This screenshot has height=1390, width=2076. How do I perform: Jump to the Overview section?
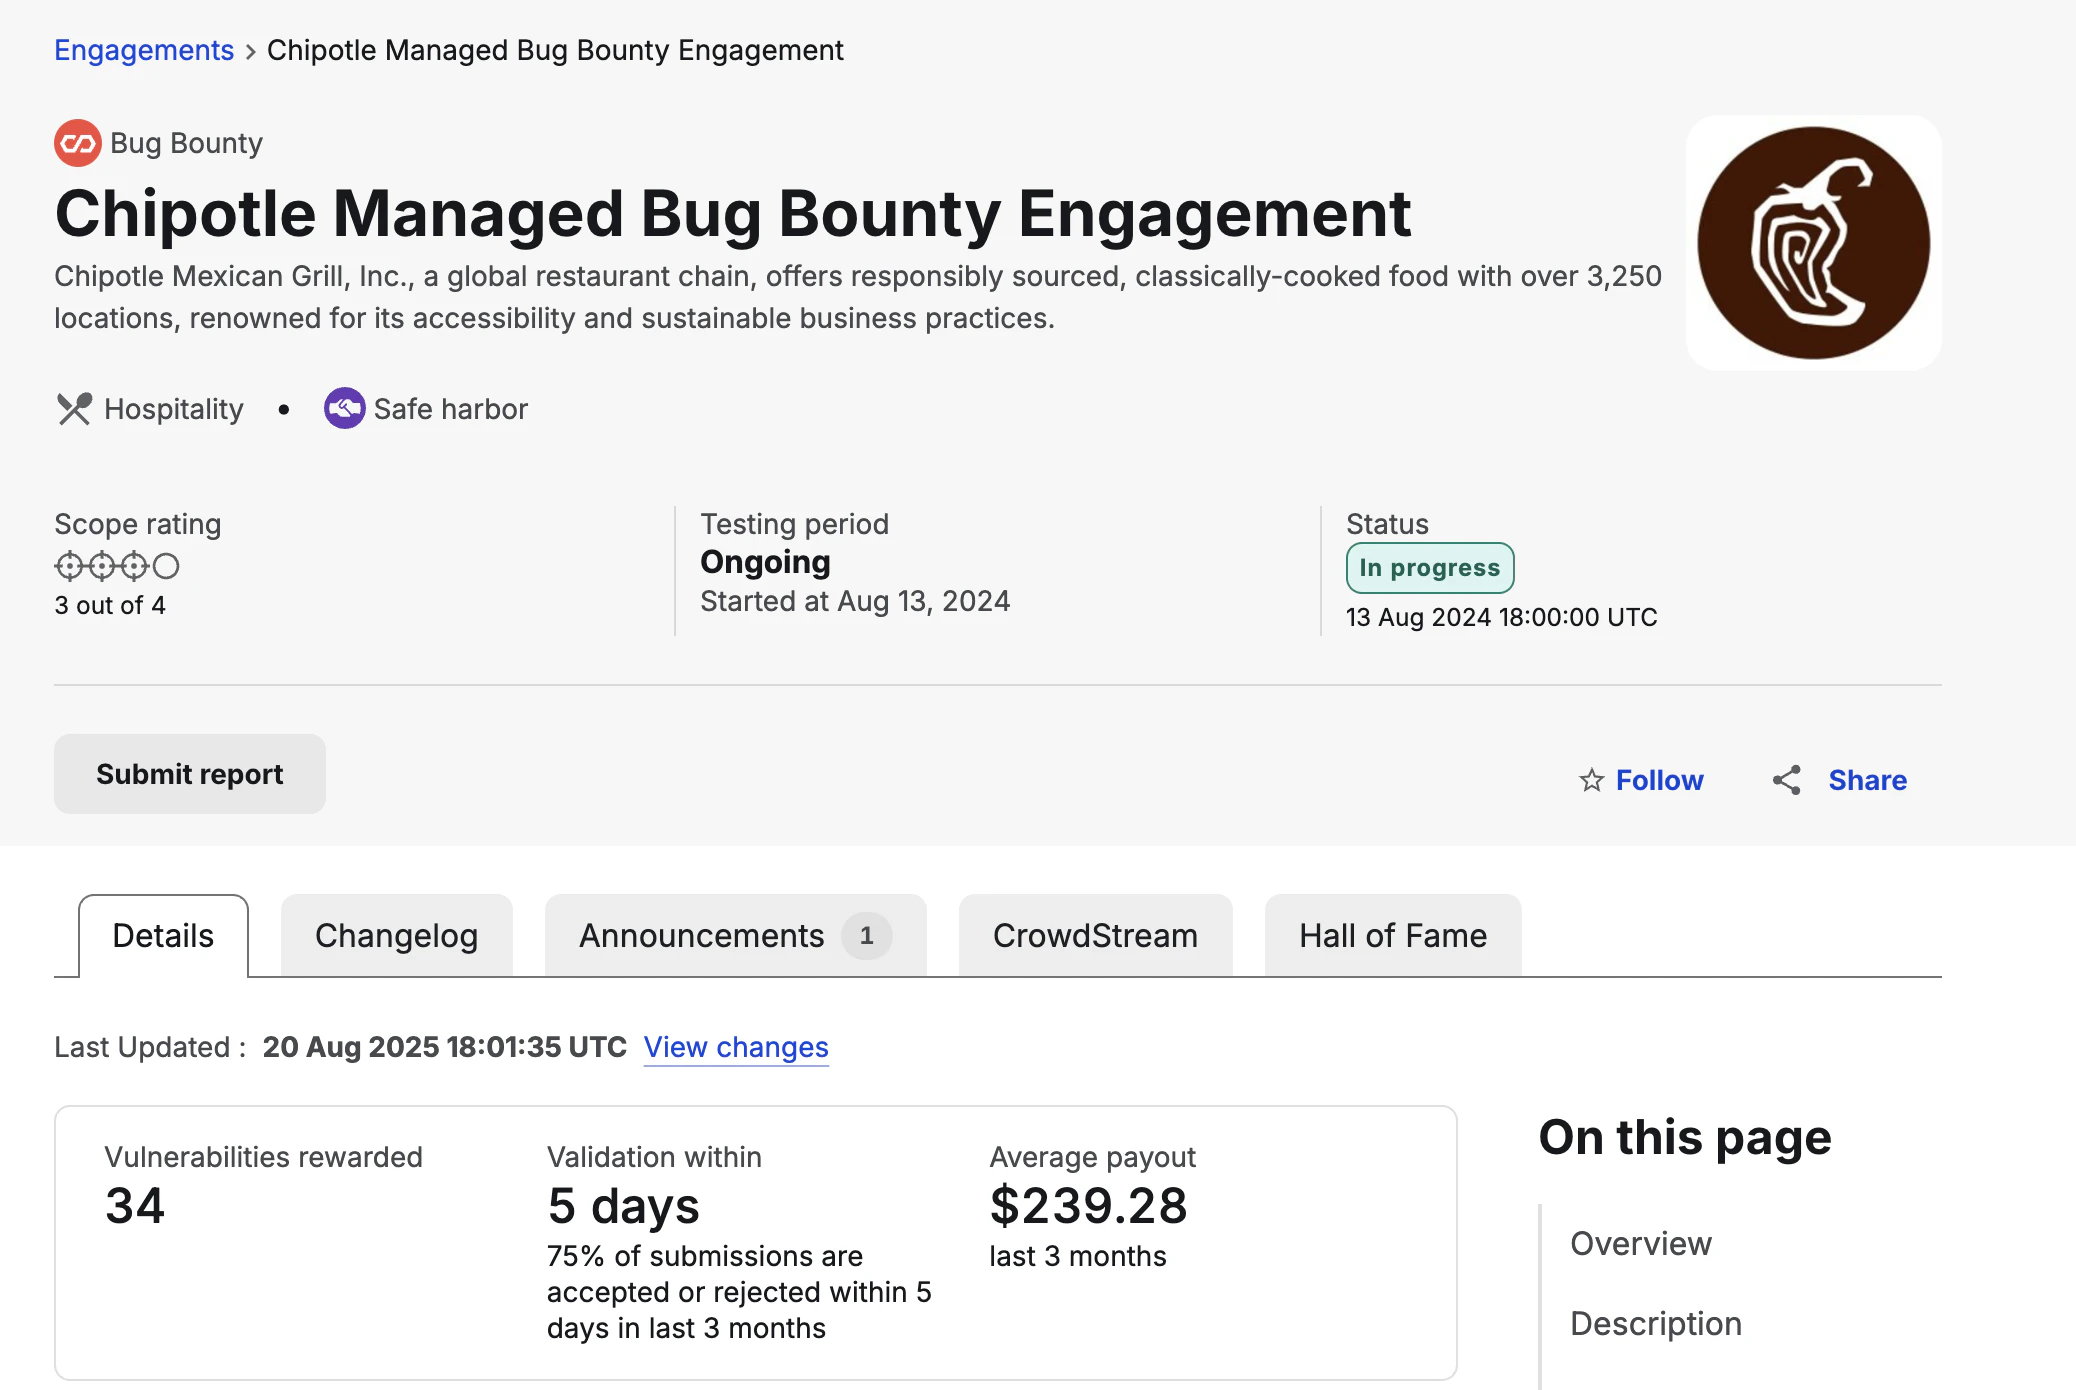[x=1640, y=1243]
